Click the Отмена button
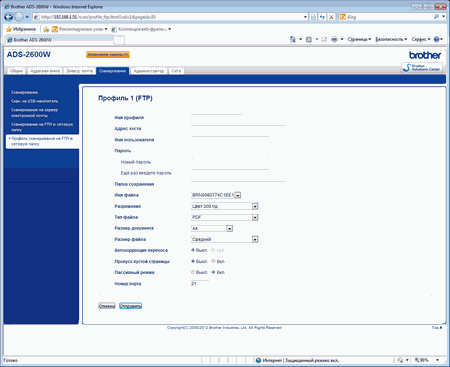The height and width of the screenshot is (367, 450). click(107, 306)
